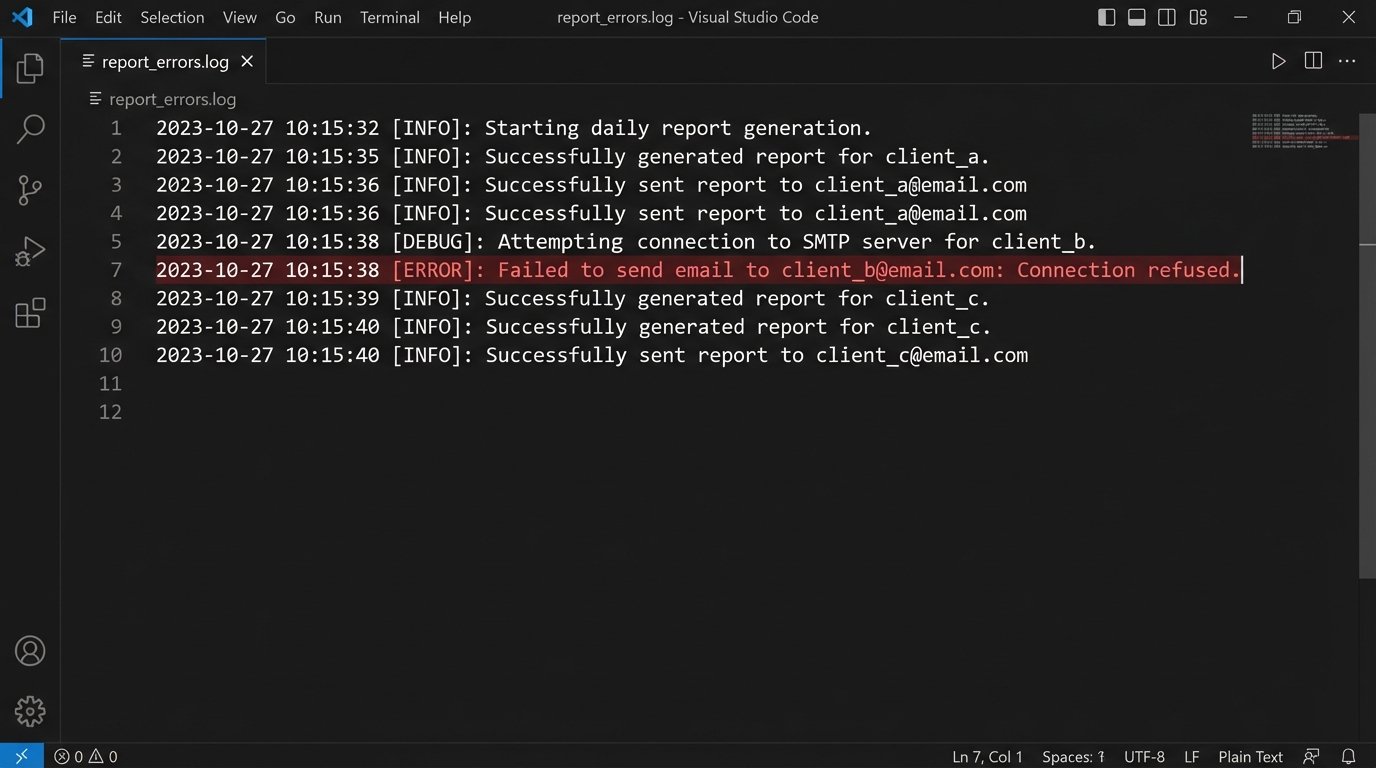Open the Search view
1376x768 pixels.
(x=29, y=129)
